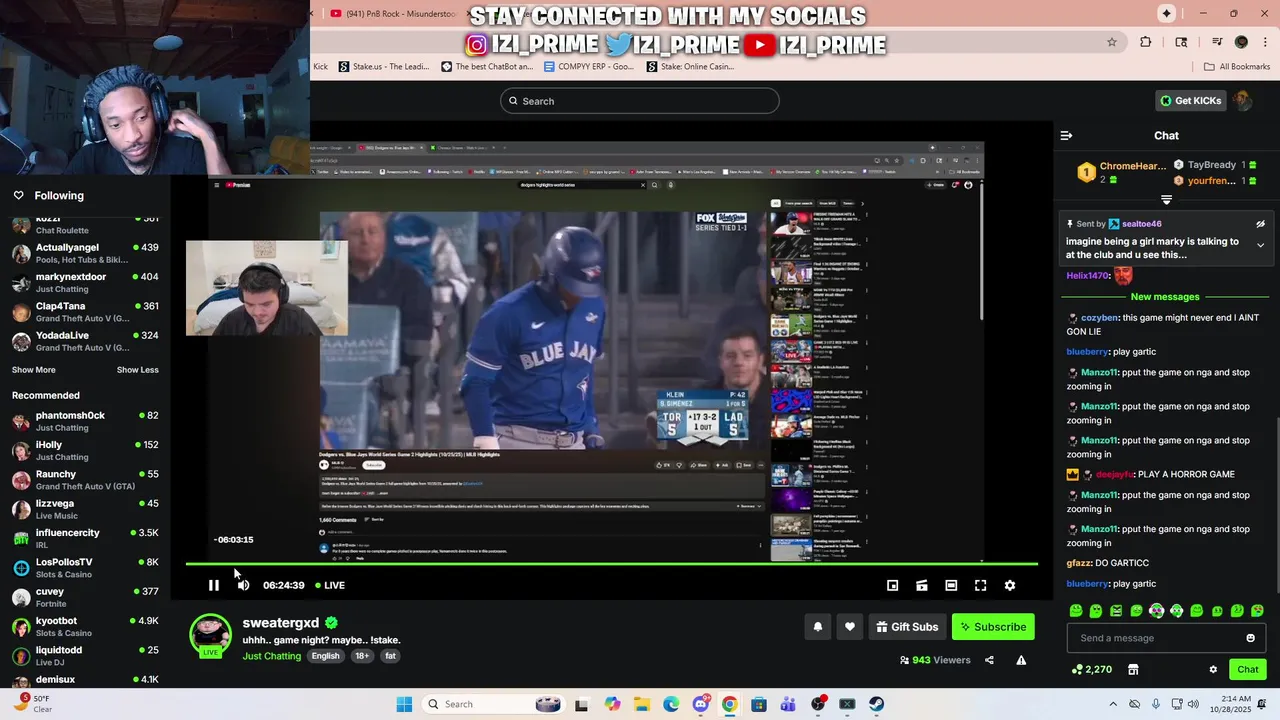Click the 2,270 channel points balance
The height and width of the screenshot is (720, 1280).
[1092, 670]
